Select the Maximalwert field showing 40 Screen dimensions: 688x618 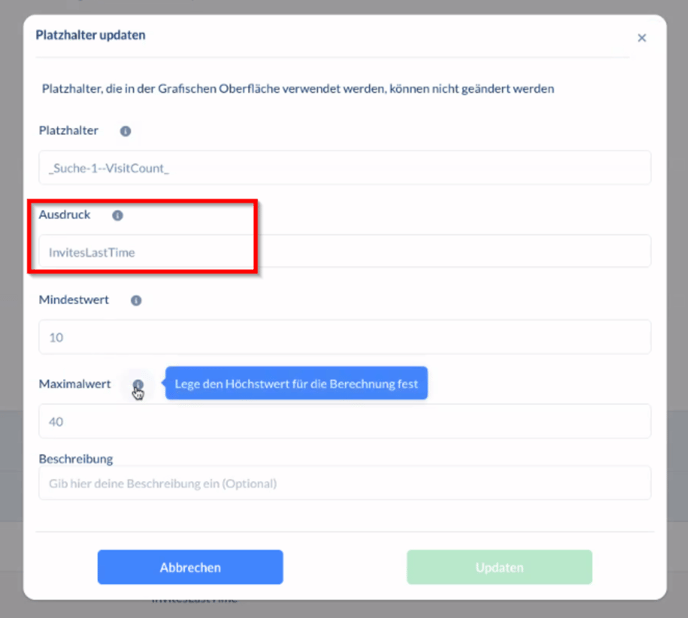click(344, 421)
